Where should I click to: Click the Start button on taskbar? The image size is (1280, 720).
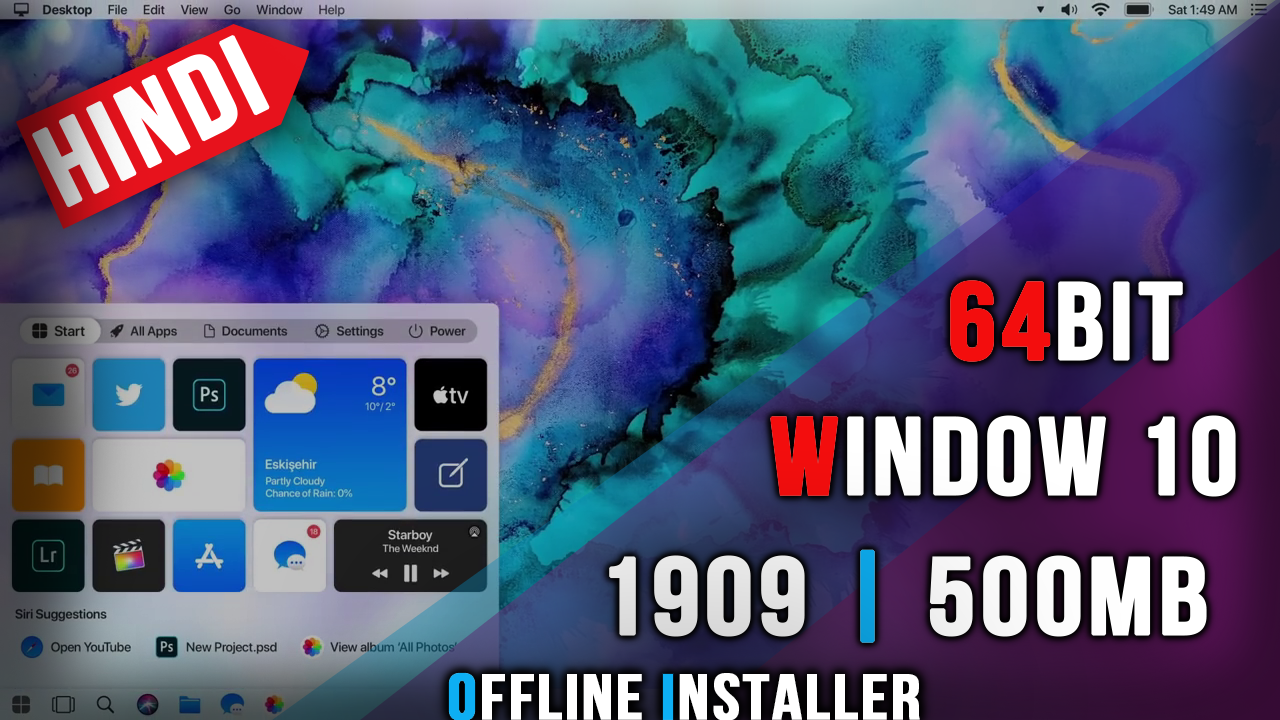click(x=21, y=704)
